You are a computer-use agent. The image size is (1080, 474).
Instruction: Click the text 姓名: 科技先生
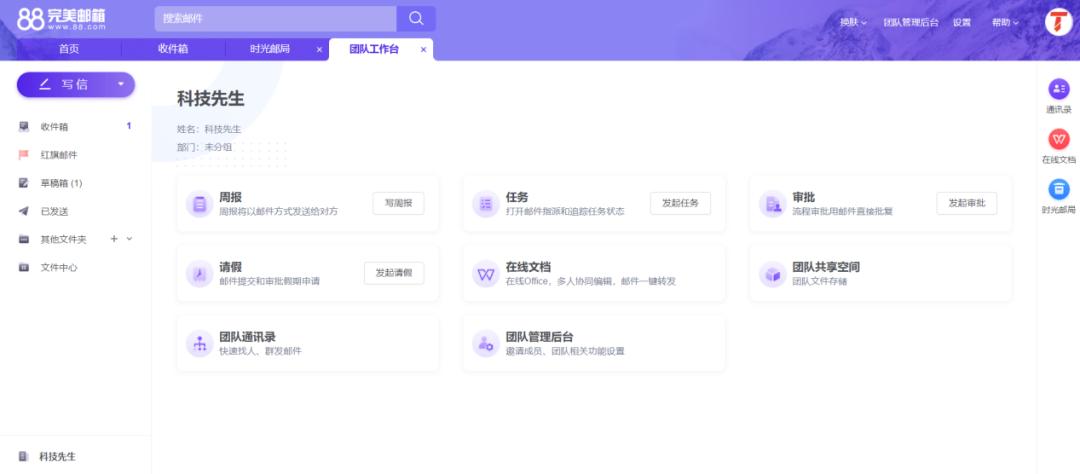click(209, 129)
